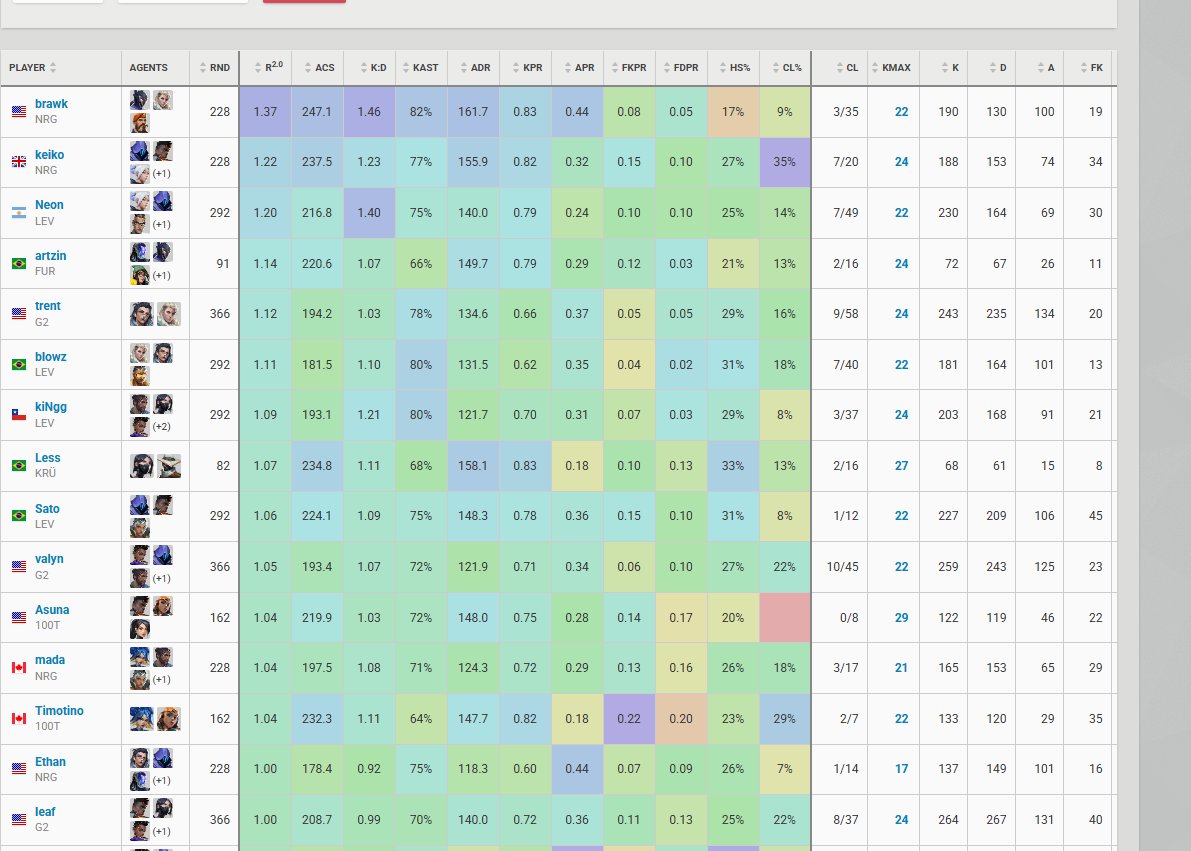This screenshot has height=851, width=1191.
Task: Open mada's player profile link
Action: pyautogui.click(x=49, y=660)
